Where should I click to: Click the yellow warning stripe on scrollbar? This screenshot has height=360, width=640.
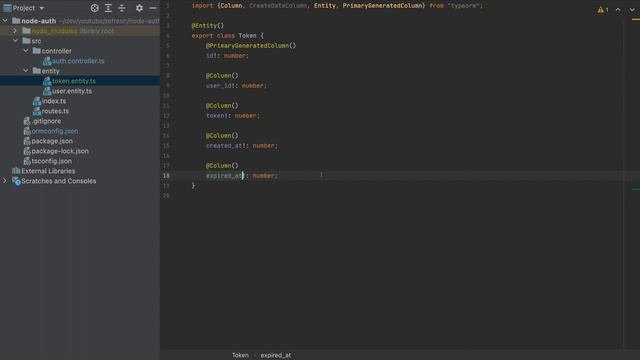click(x=636, y=19)
